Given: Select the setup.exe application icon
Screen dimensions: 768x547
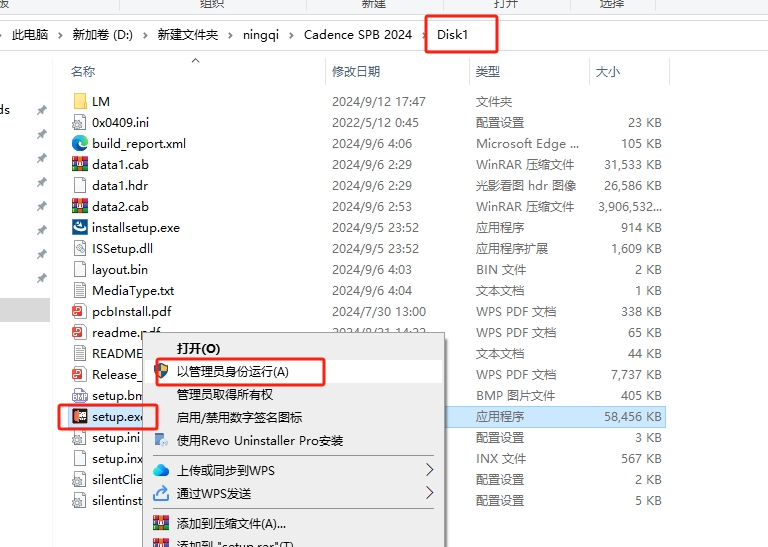Looking at the screenshot, I should [x=80, y=416].
